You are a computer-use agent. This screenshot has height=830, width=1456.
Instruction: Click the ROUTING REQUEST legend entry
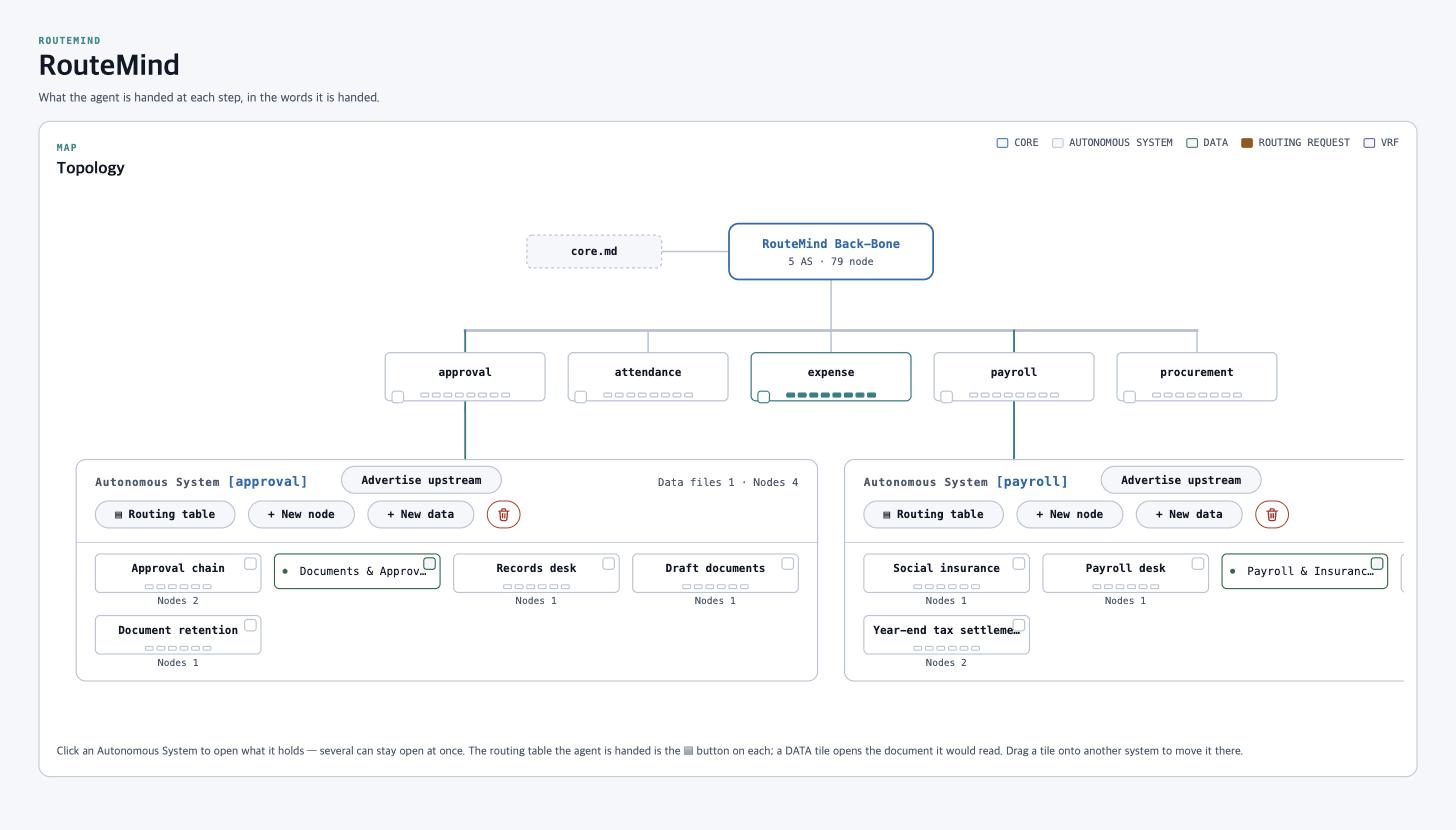[x=1295, y=143]
